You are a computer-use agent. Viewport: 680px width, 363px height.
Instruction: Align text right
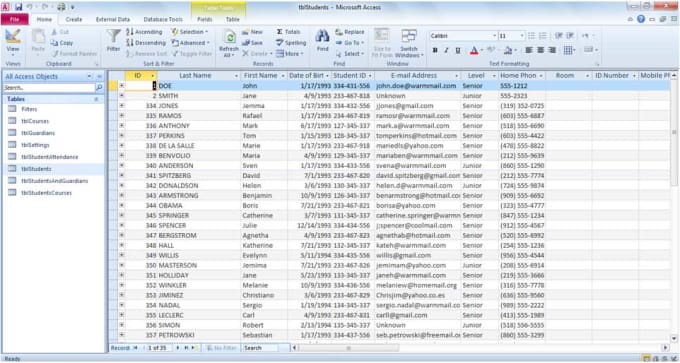[552, 50]
